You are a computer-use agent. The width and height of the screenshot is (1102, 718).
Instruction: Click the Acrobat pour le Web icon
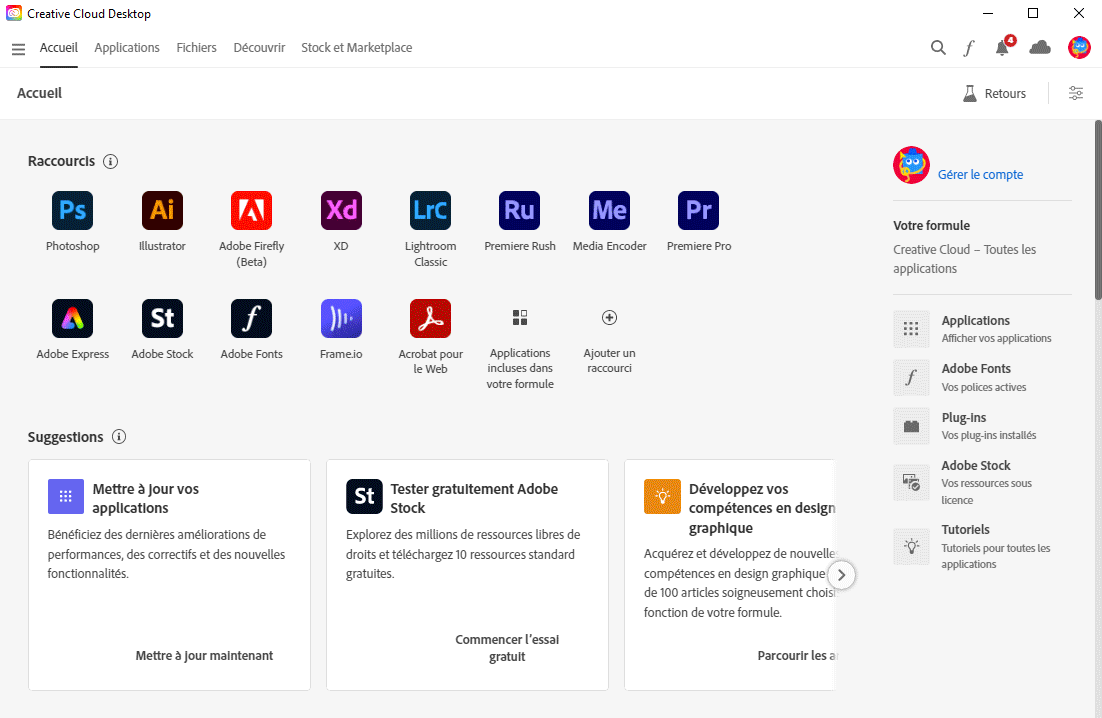pyautogui.click(x=430, y=318)
